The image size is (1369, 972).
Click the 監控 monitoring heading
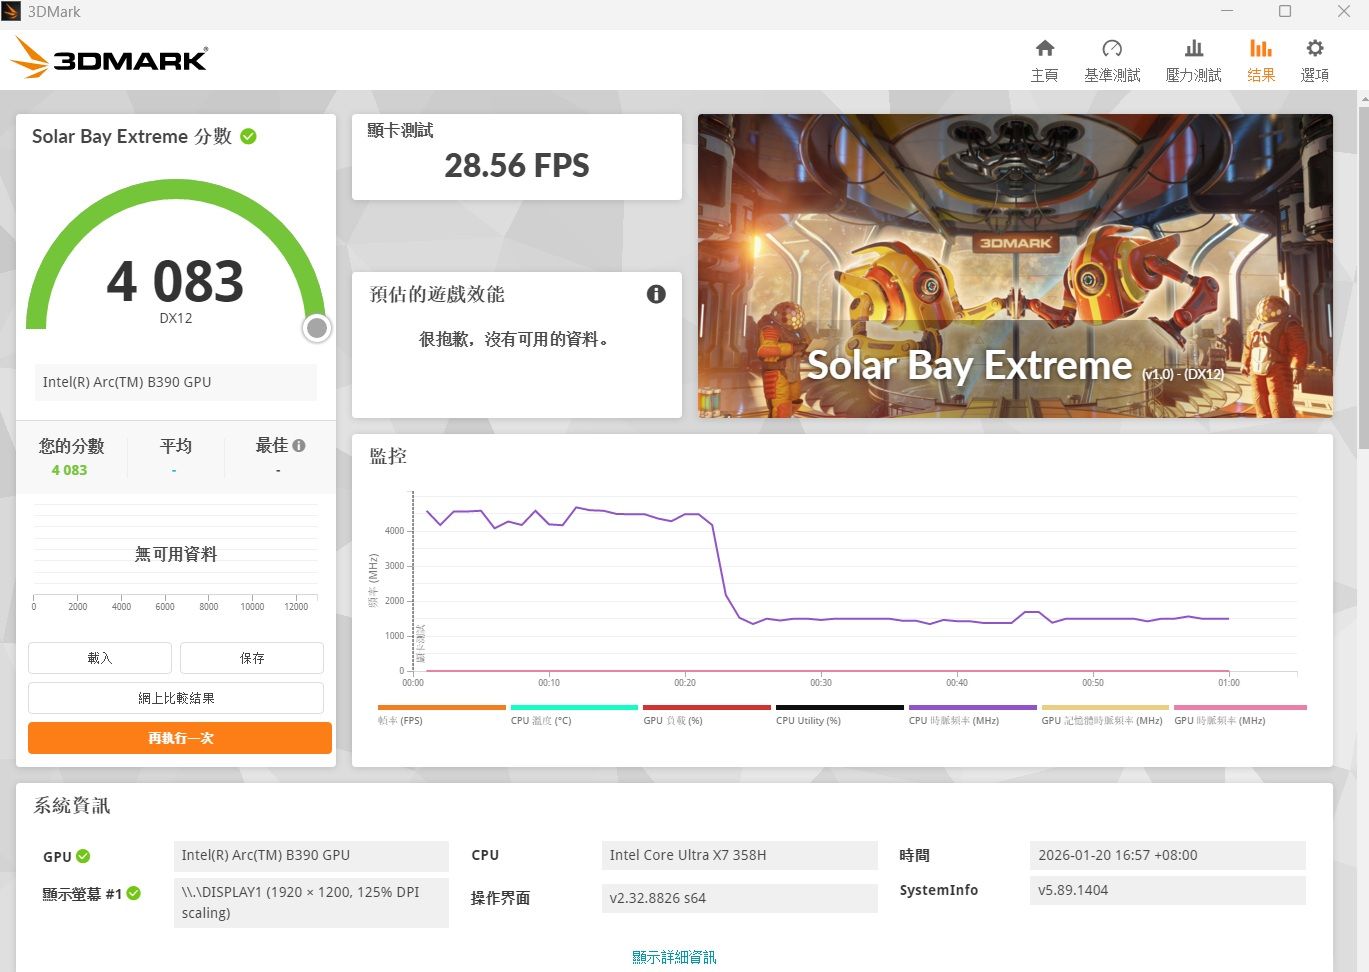[388, 456]
